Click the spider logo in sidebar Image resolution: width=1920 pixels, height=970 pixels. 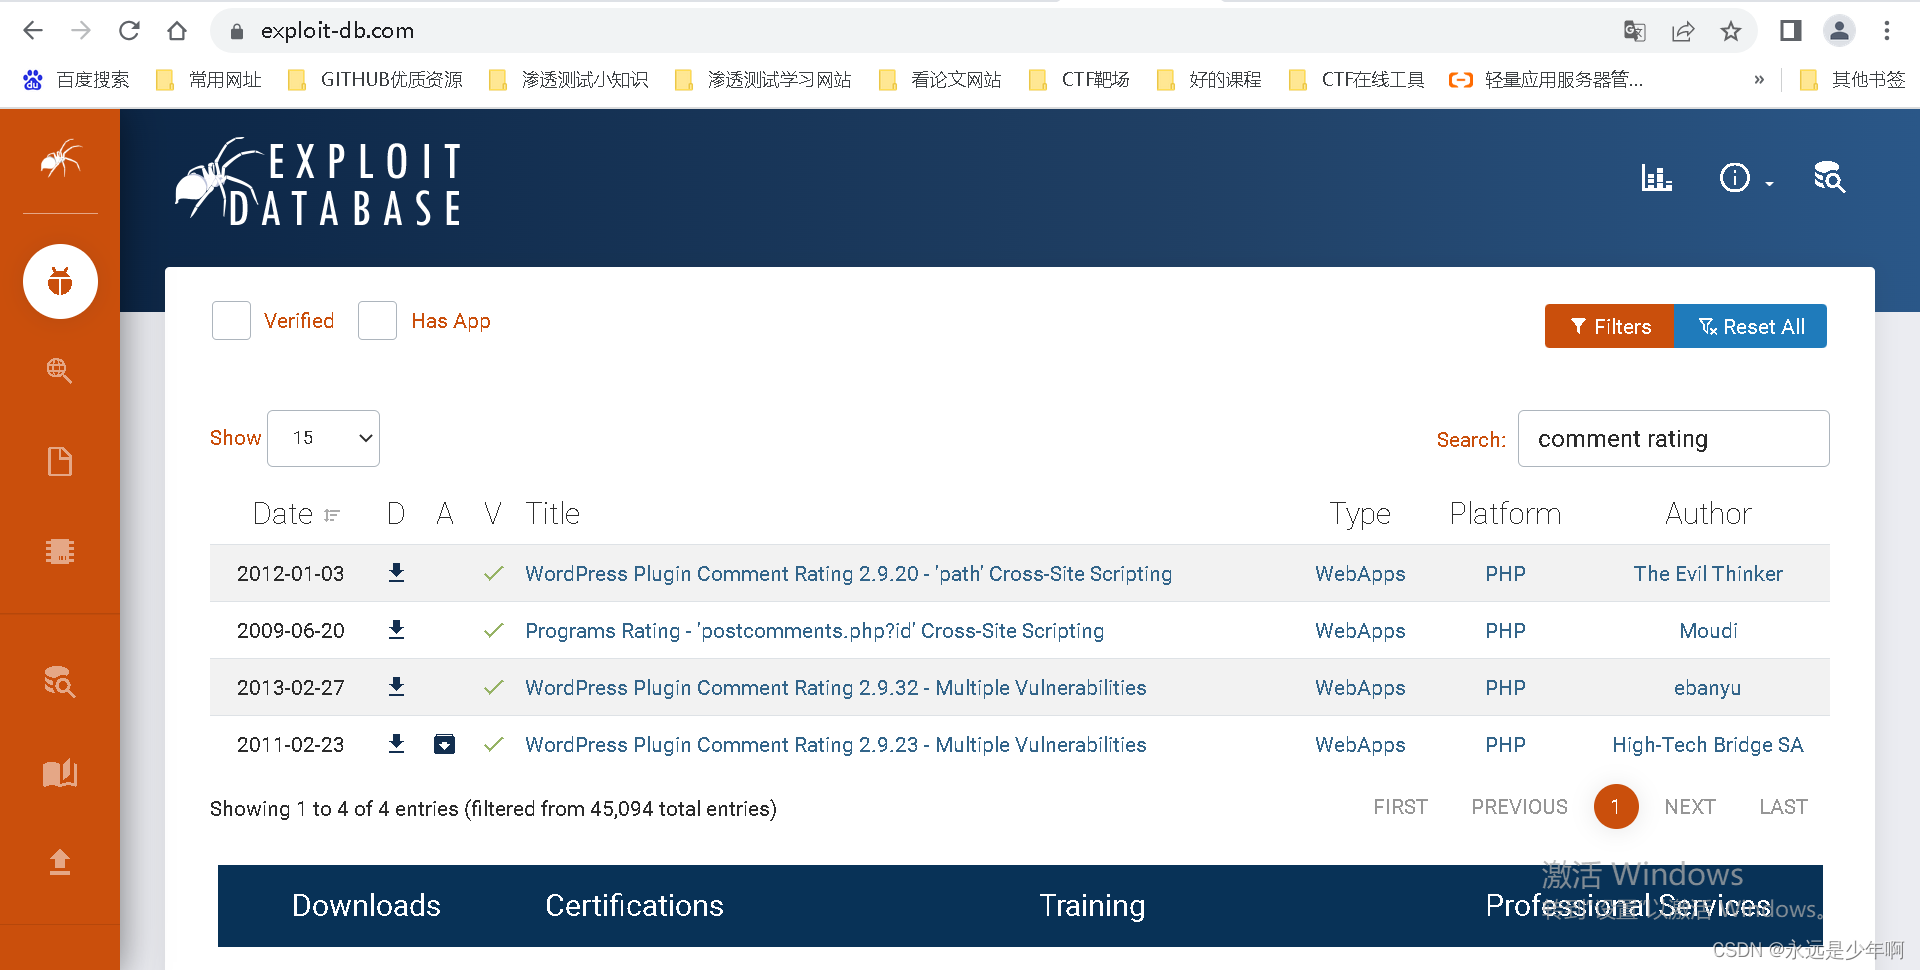point(60,159)
